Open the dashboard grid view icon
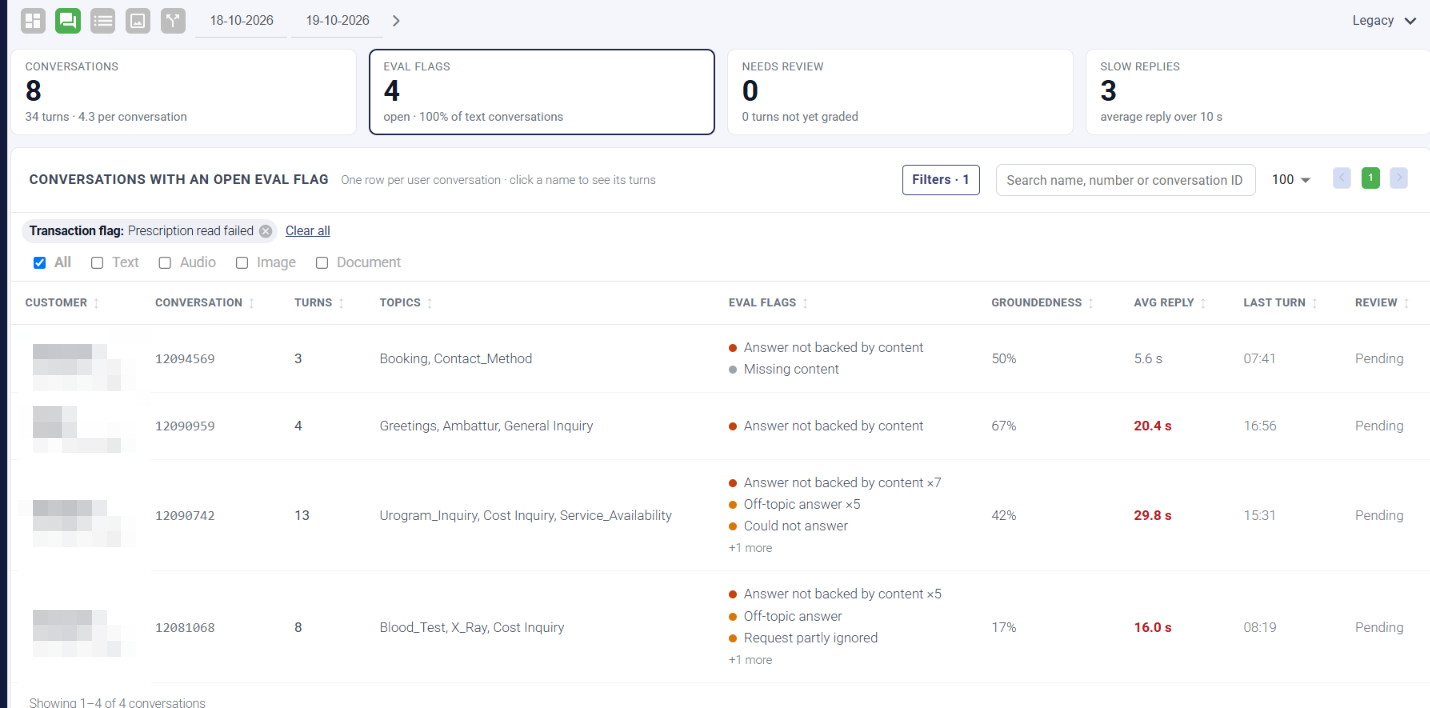Viewport: 1430px width, 708px height. coord(33,20)
